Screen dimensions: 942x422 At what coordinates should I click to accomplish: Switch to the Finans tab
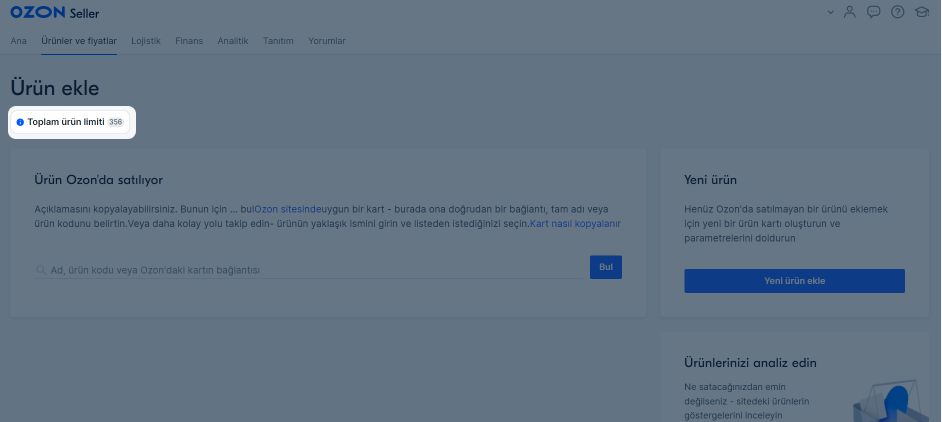189,41
